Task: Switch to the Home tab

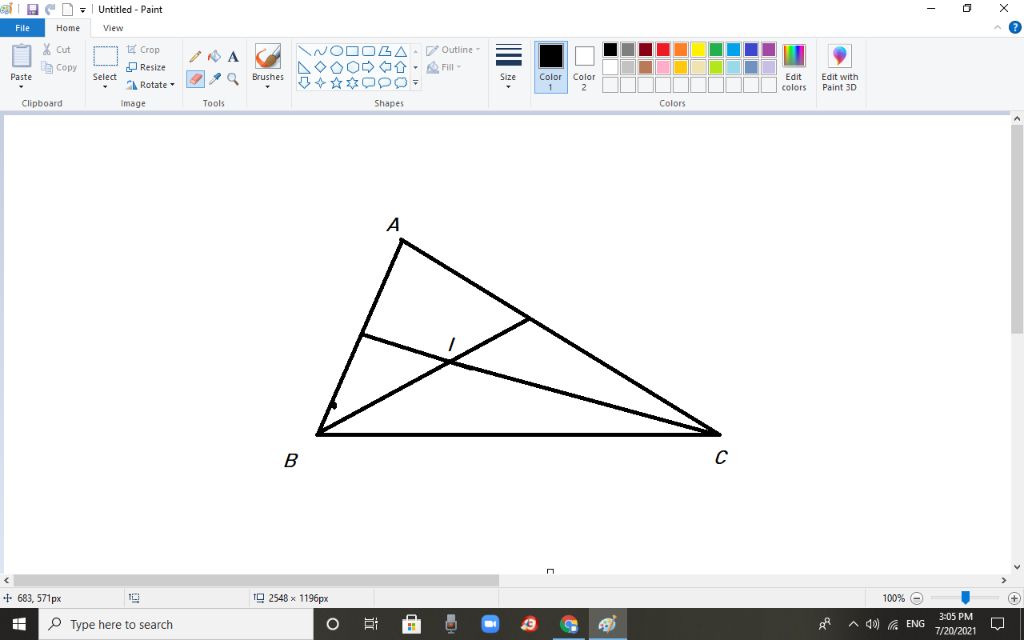Action: 68,28
